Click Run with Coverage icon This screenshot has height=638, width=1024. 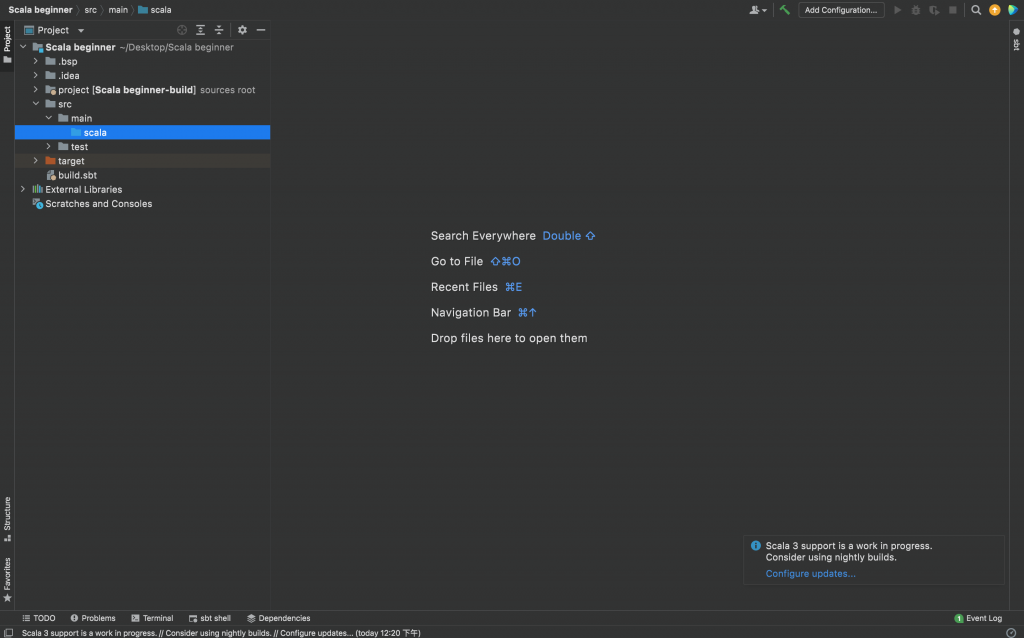pos(934,10)
